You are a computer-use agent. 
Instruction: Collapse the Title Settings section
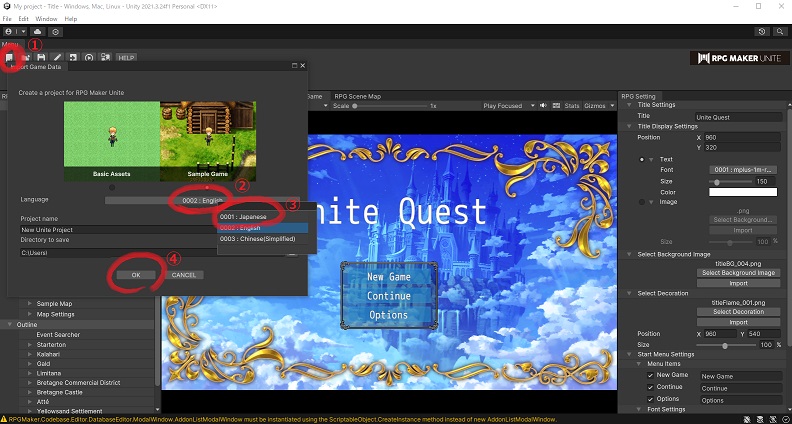pos(629,105)
